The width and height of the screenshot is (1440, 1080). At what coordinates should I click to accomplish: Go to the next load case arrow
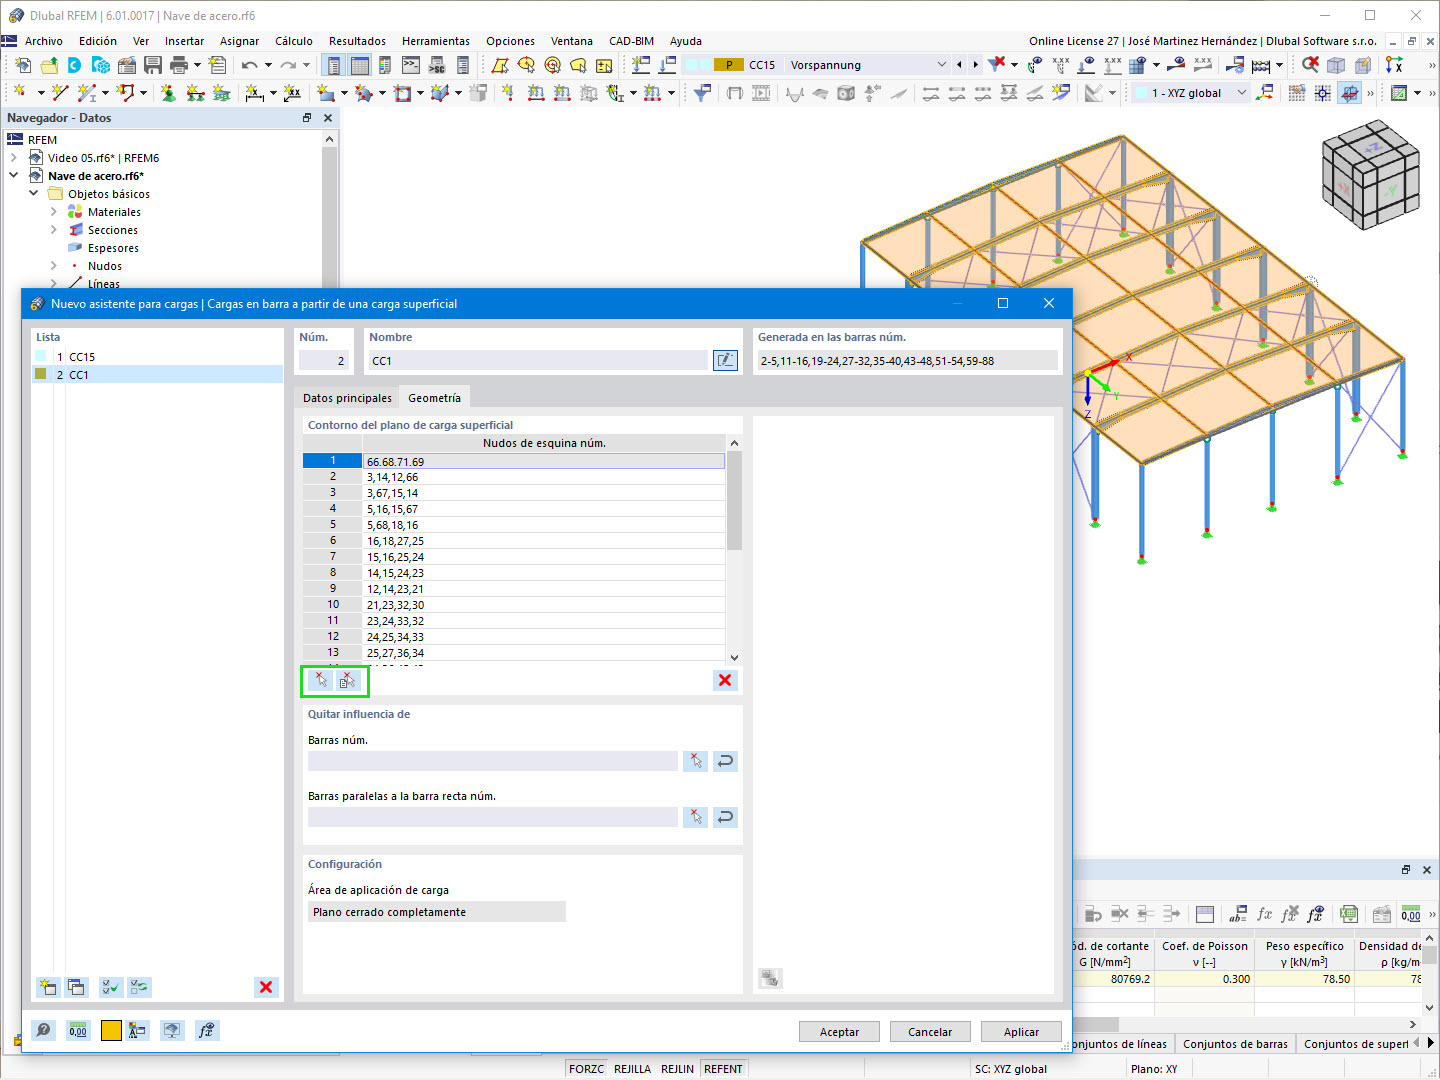coord(975,65)
